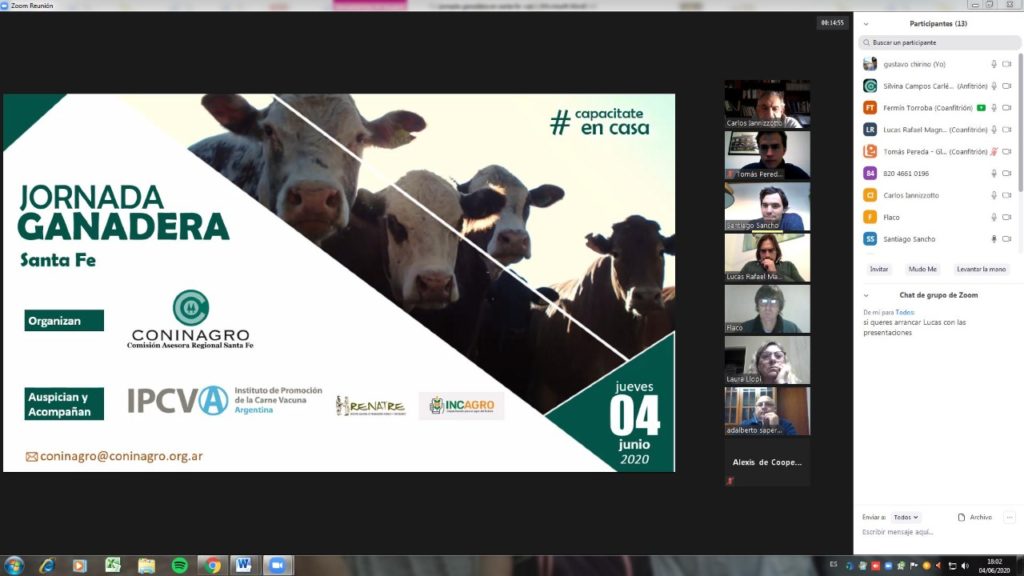The width and height of the screenshot is (1024, 576).
Task: Open Spotify from the taskbar
Action: [x=179, y=565]
